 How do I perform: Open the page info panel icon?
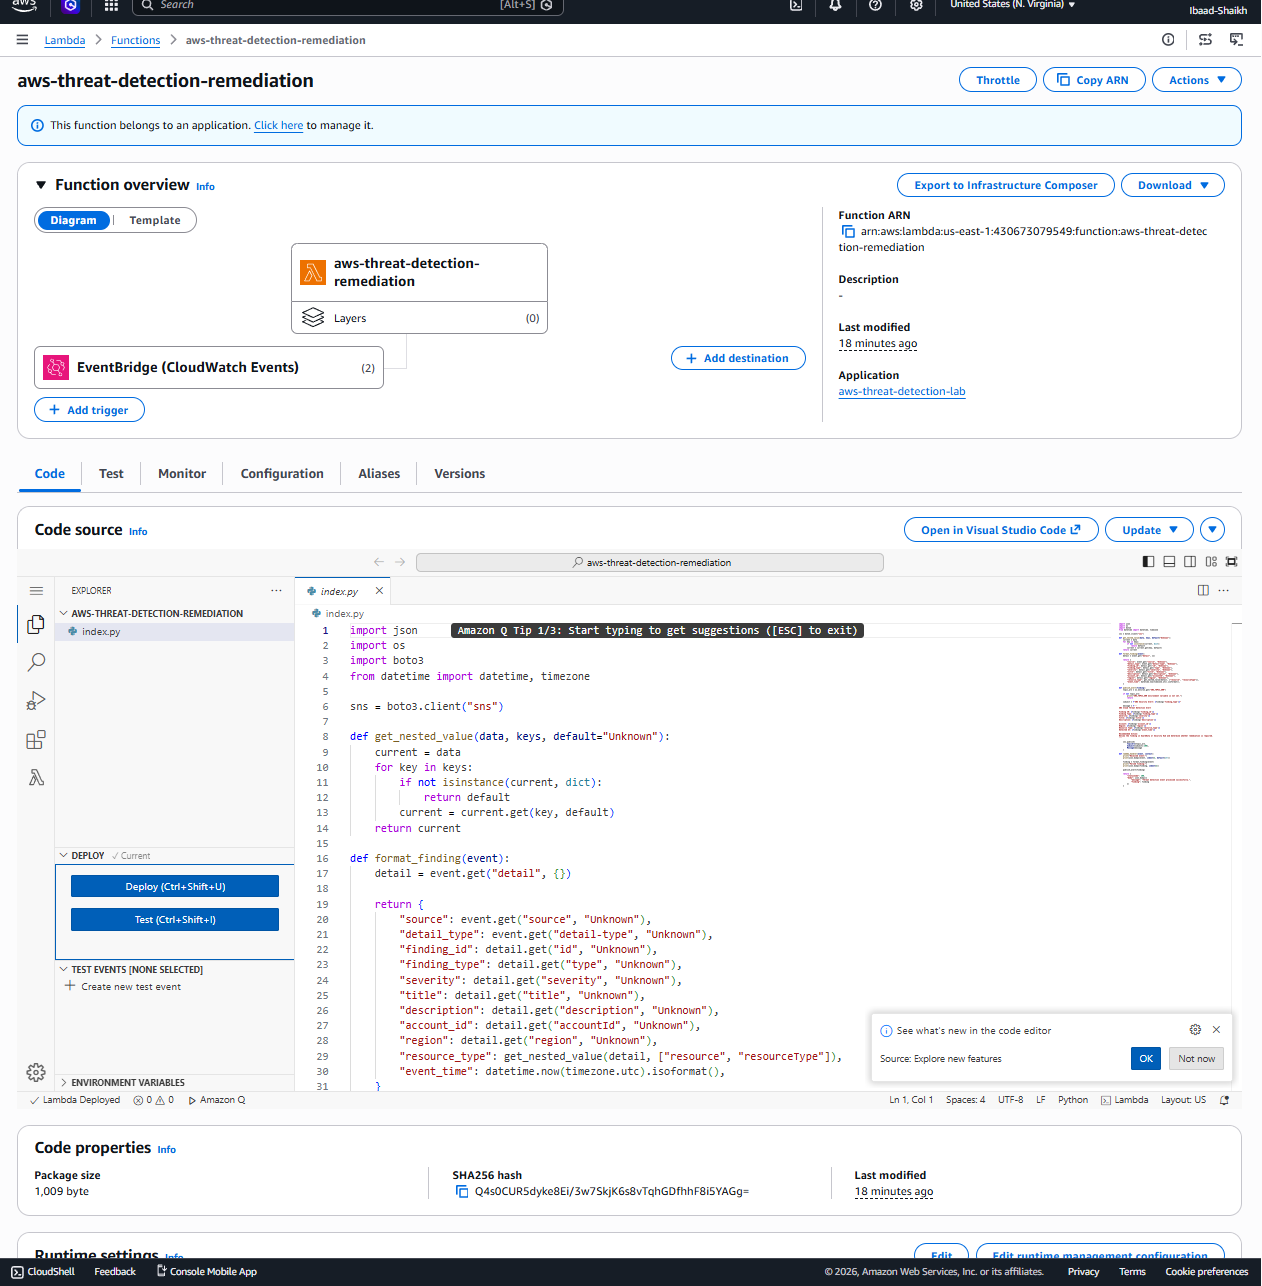point(1168,40)
